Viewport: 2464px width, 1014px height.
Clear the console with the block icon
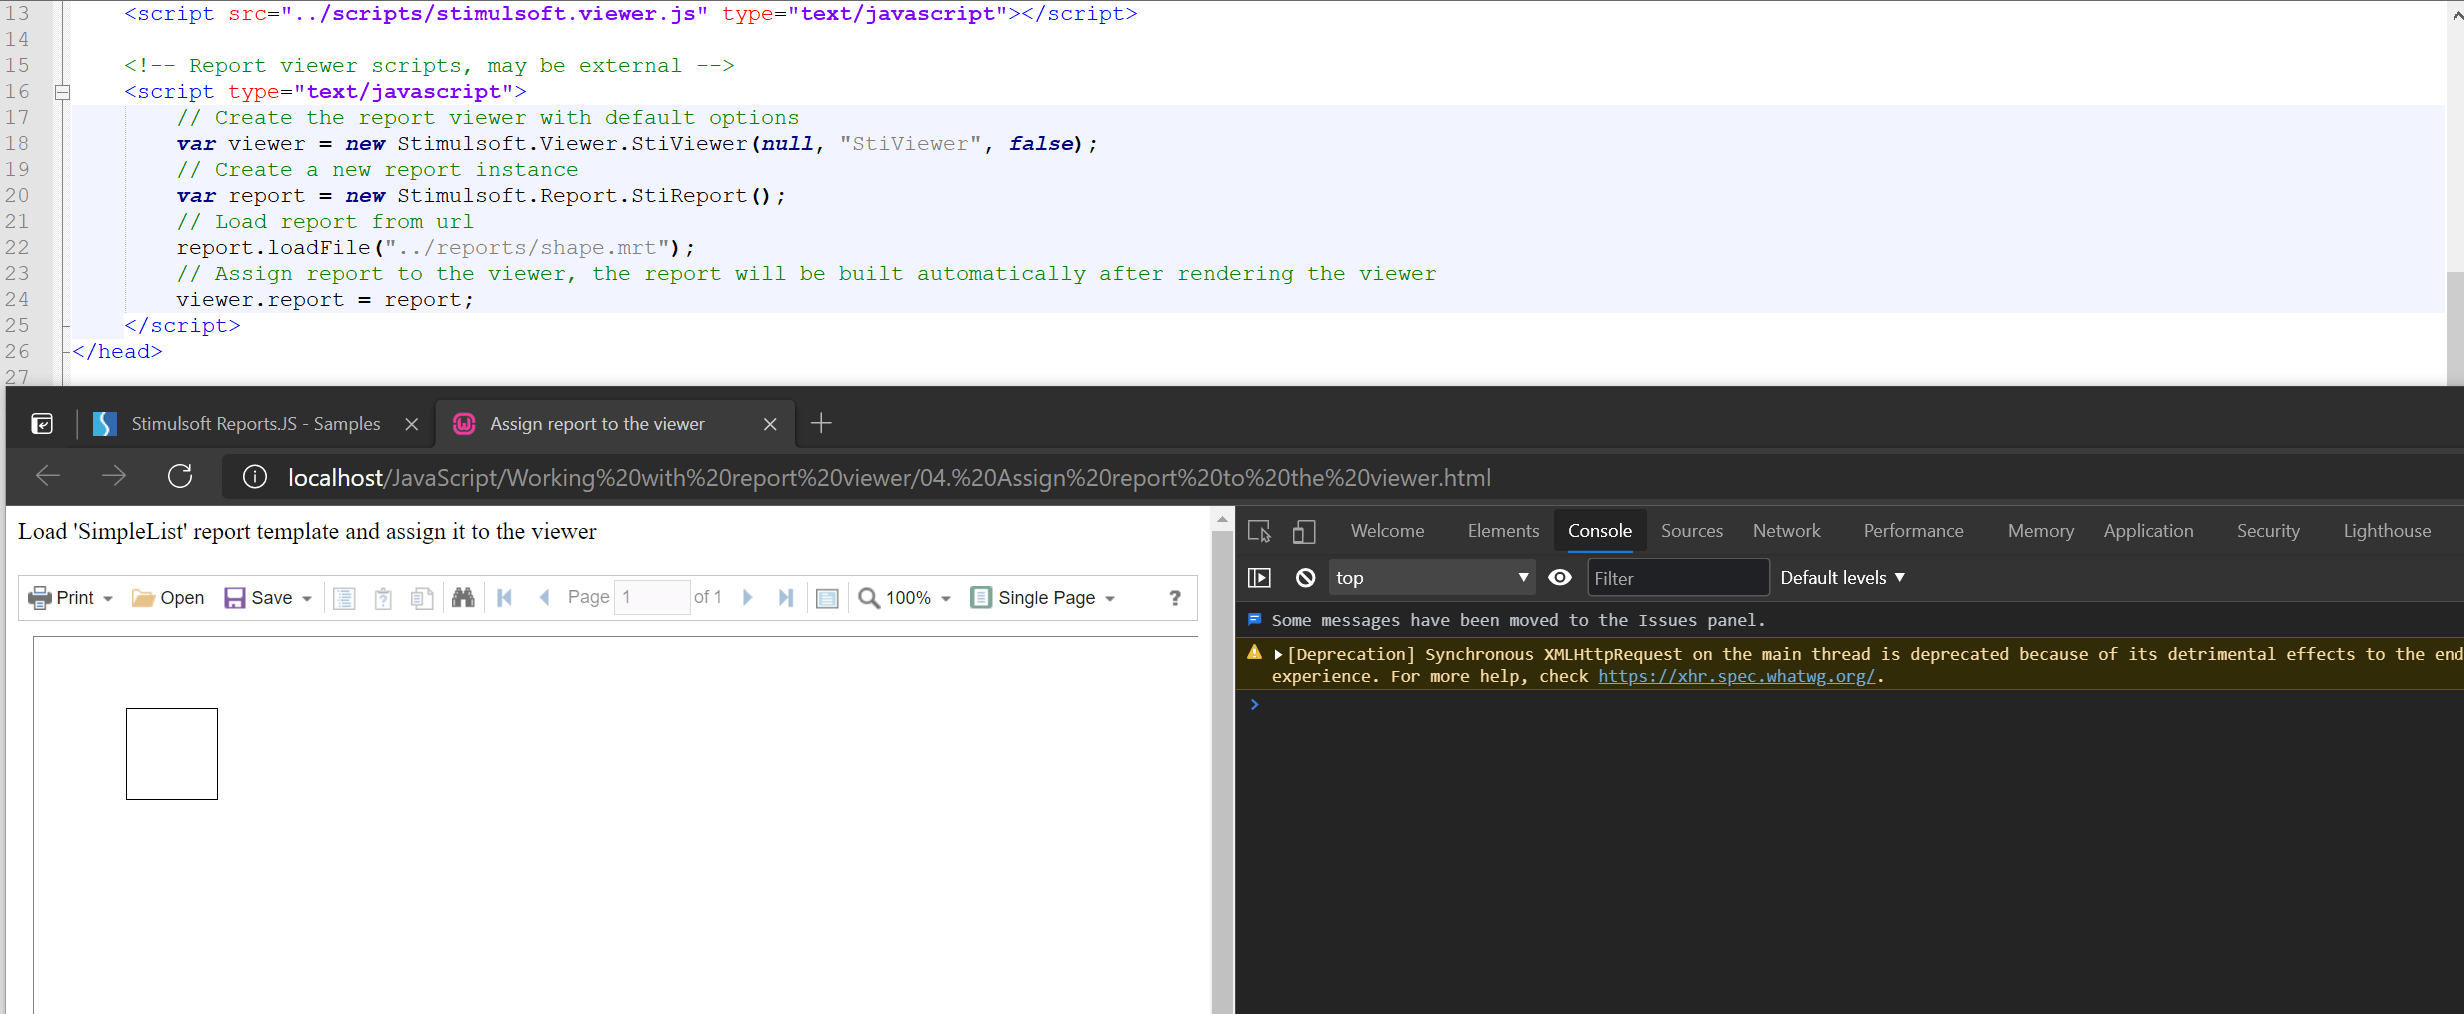1305,578
